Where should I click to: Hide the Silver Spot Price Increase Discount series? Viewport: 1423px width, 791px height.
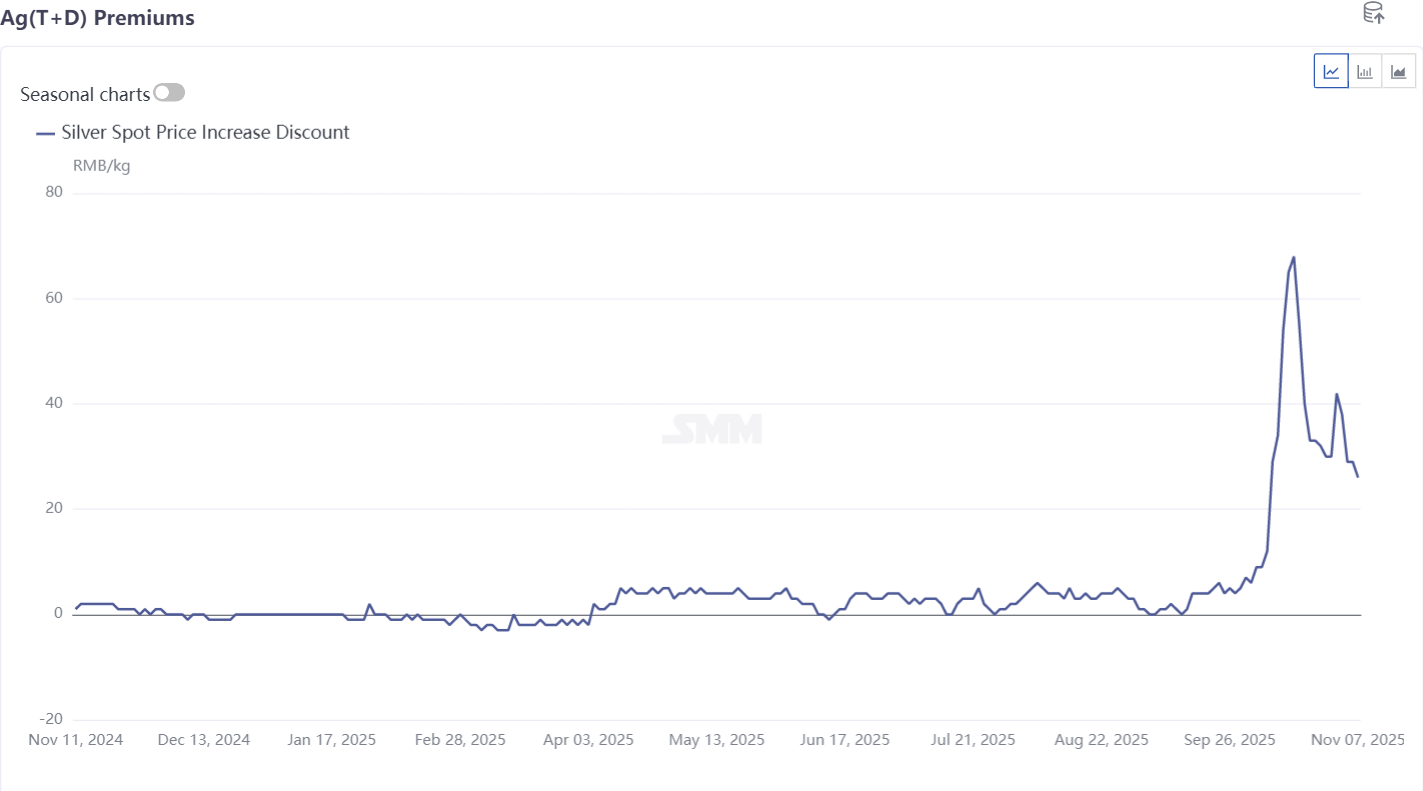pyautogui.click(x=205, y=132)
